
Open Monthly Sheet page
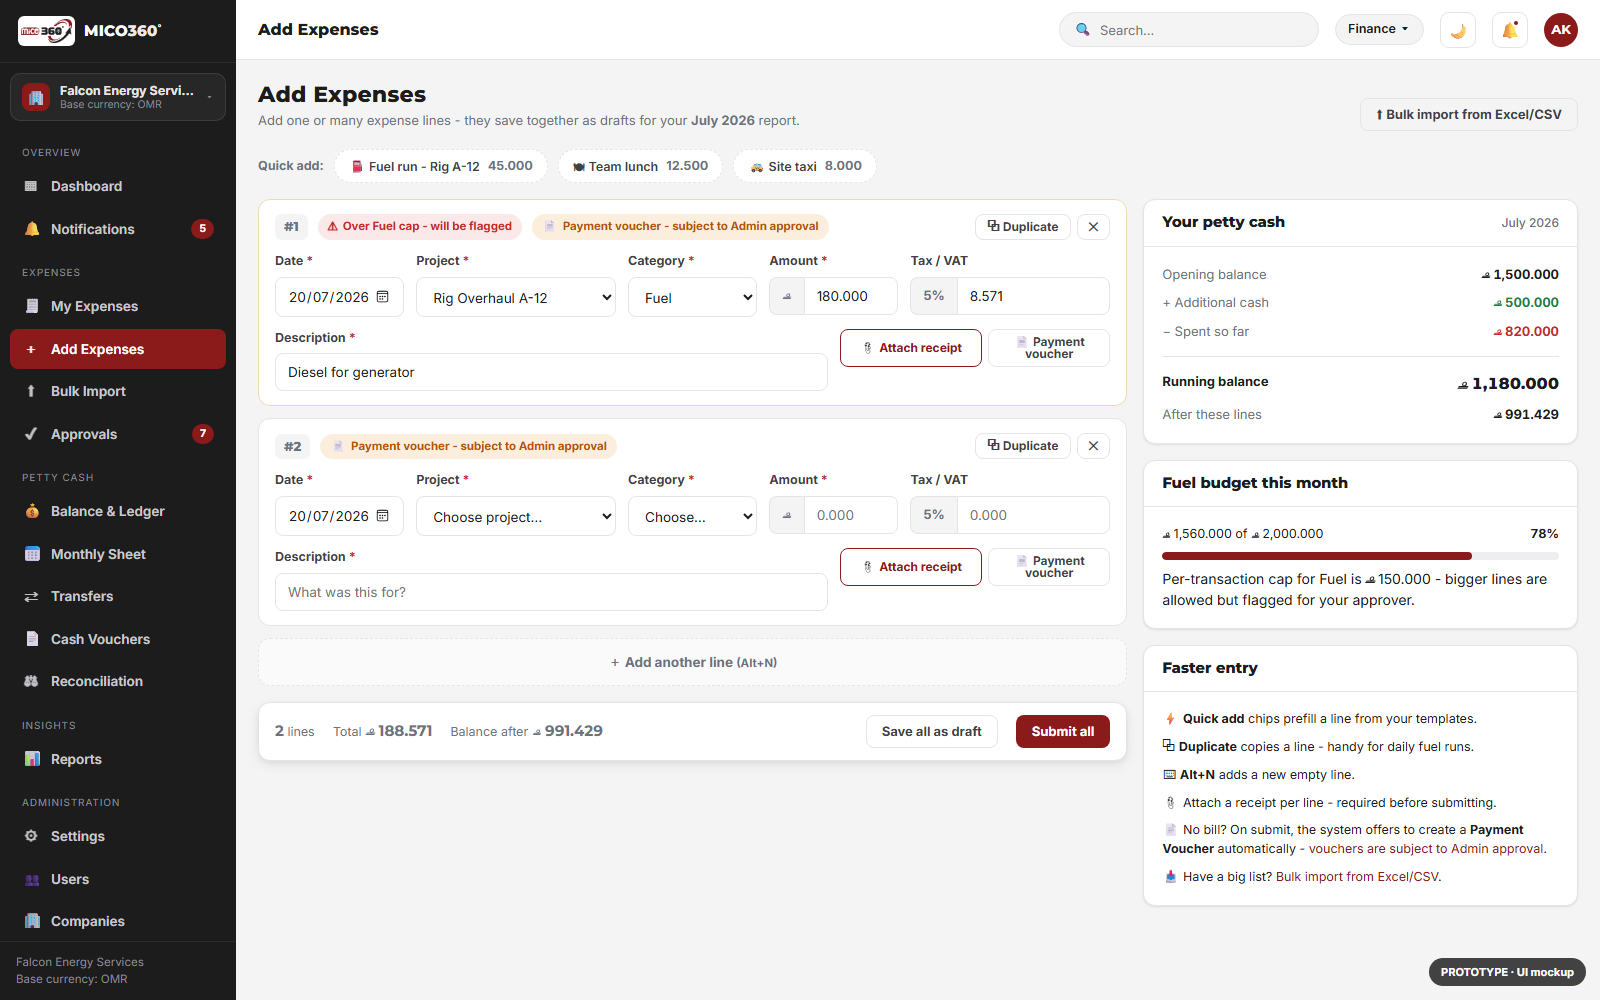tap(118, 554)
